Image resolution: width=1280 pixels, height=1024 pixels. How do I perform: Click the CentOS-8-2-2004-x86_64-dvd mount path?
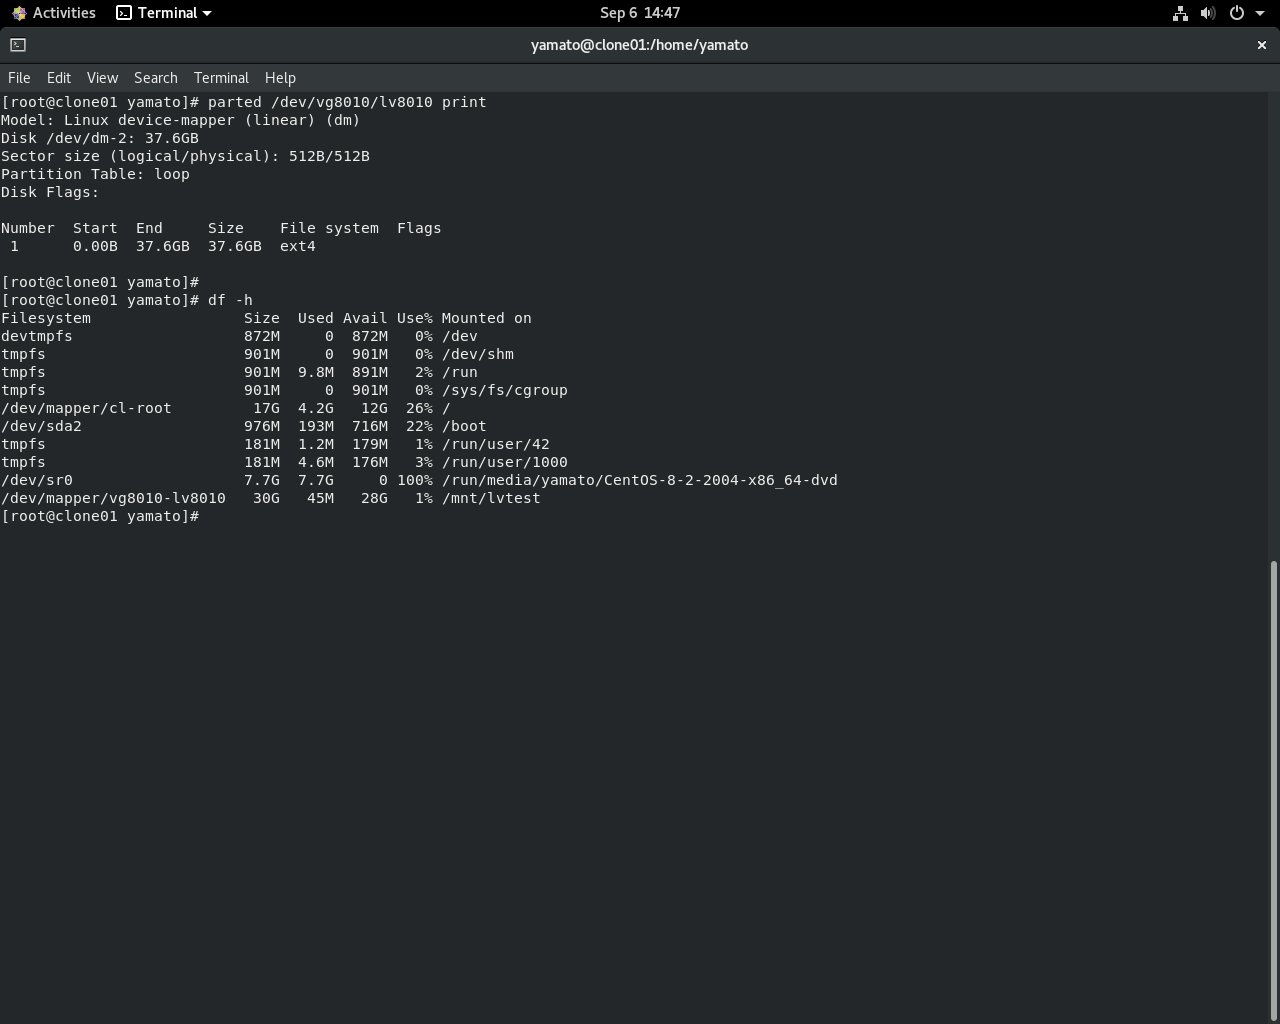[640, 480]
